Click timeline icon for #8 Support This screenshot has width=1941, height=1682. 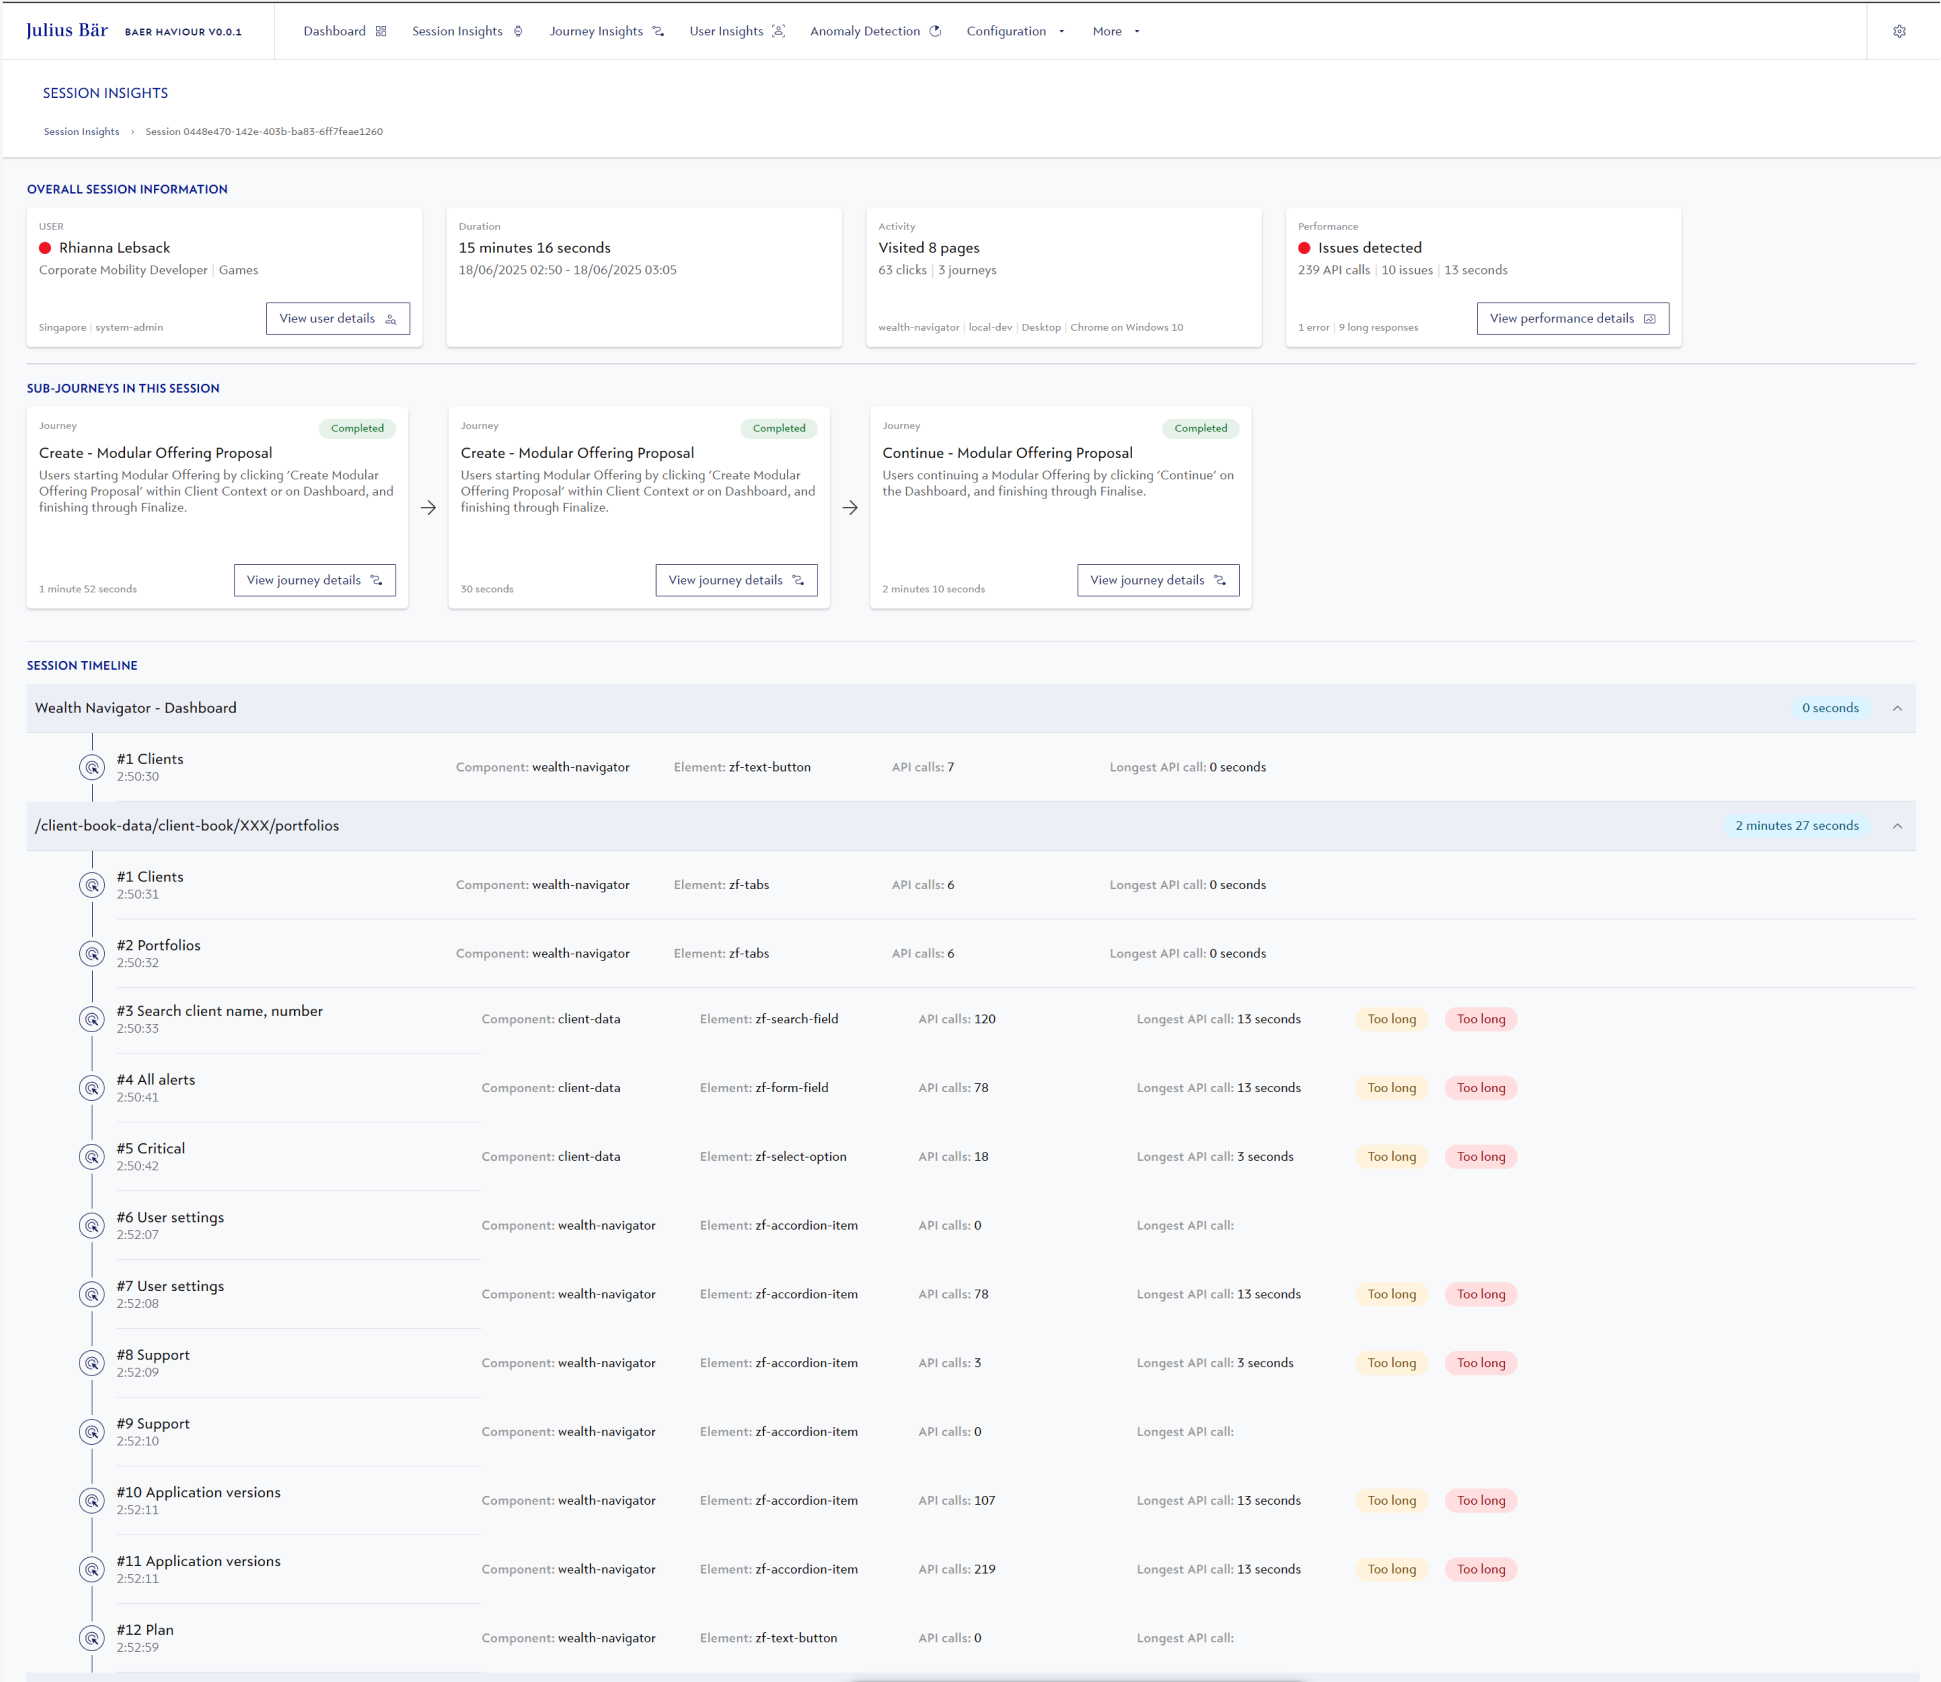tap(92, 1363)
